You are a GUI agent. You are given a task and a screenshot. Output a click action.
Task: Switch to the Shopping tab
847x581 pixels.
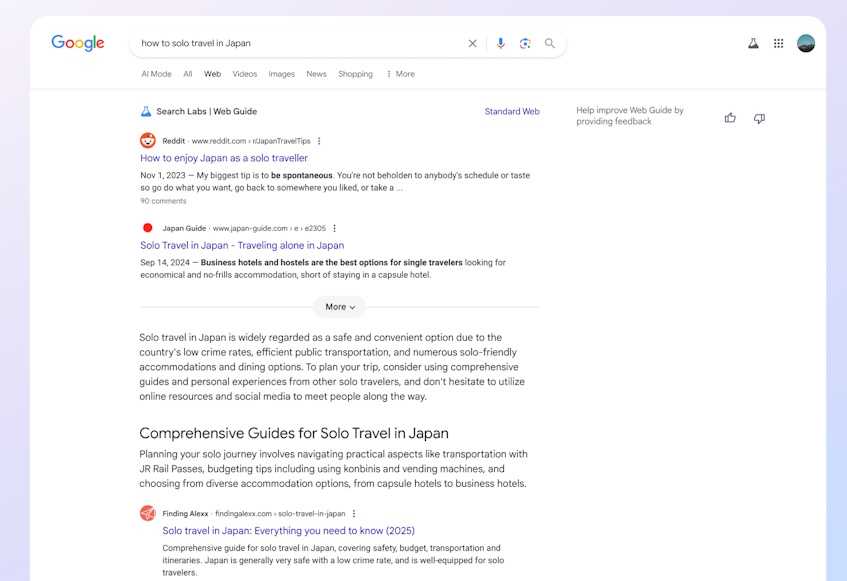355,74
